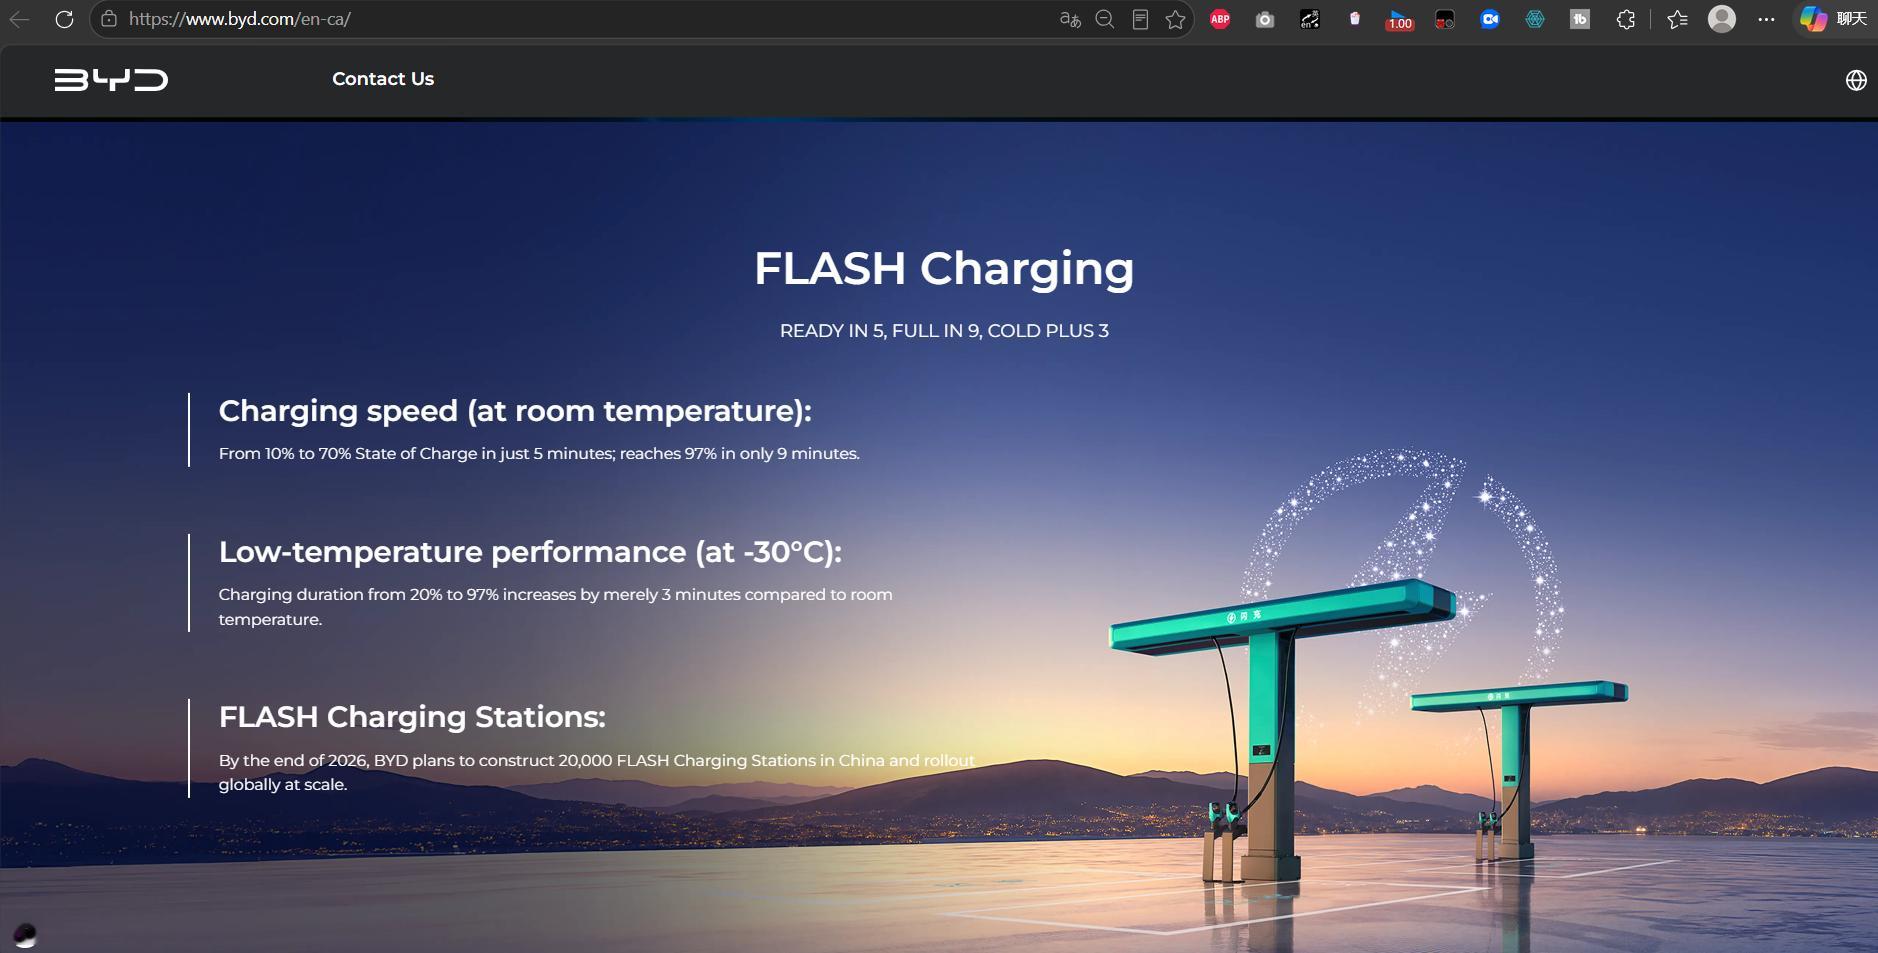The width and height of the screenshot is (1878, 953).
Task: Open the globe language selector
Action: [x=1856, y=80]
